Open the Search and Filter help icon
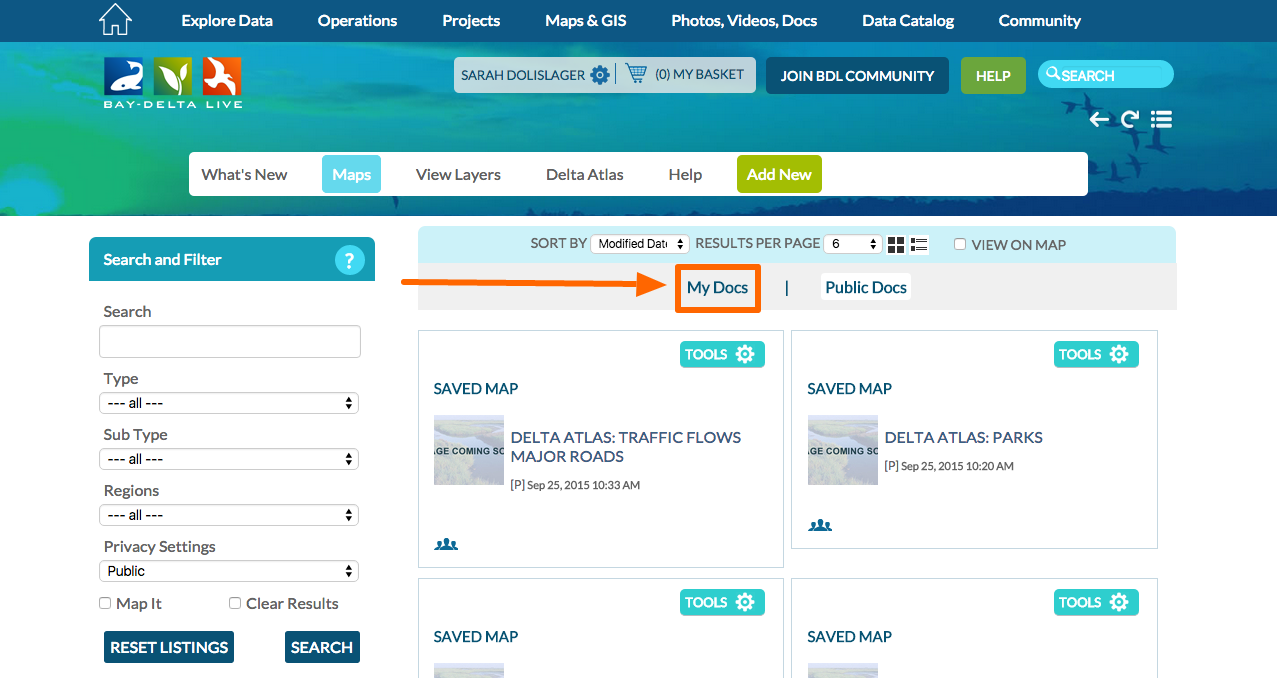 348,261
